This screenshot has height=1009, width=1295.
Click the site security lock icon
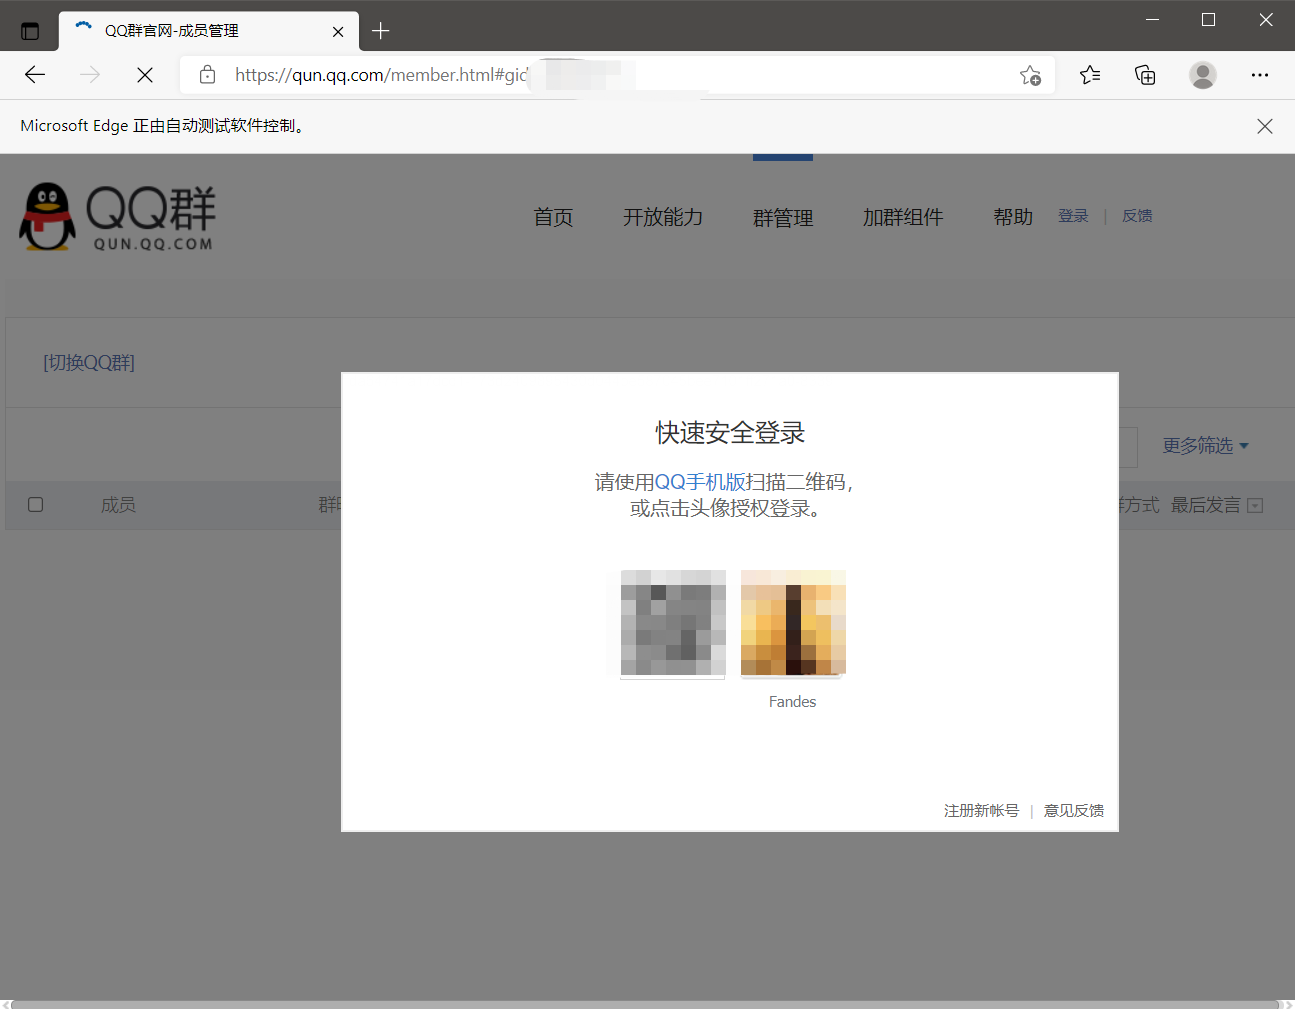pyautogui.click(x=207, y=75)
